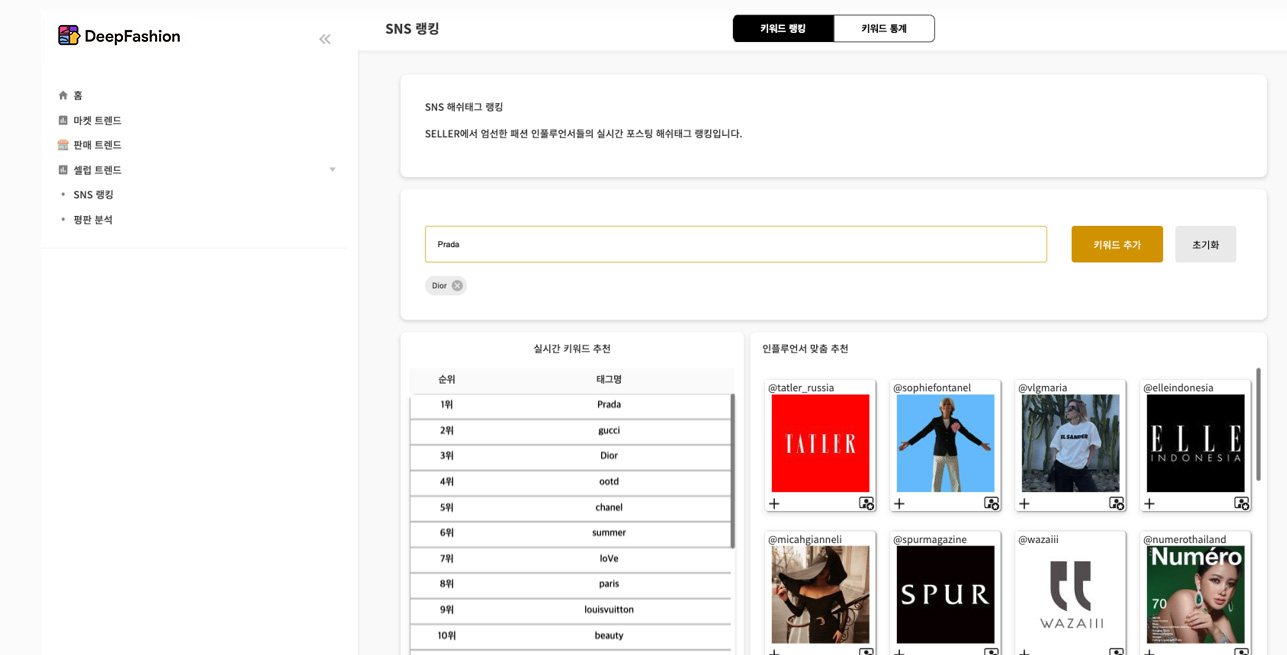Select the summer tag in the ranking table
This screenshot has height=655, width=1287.
(609, 533)
